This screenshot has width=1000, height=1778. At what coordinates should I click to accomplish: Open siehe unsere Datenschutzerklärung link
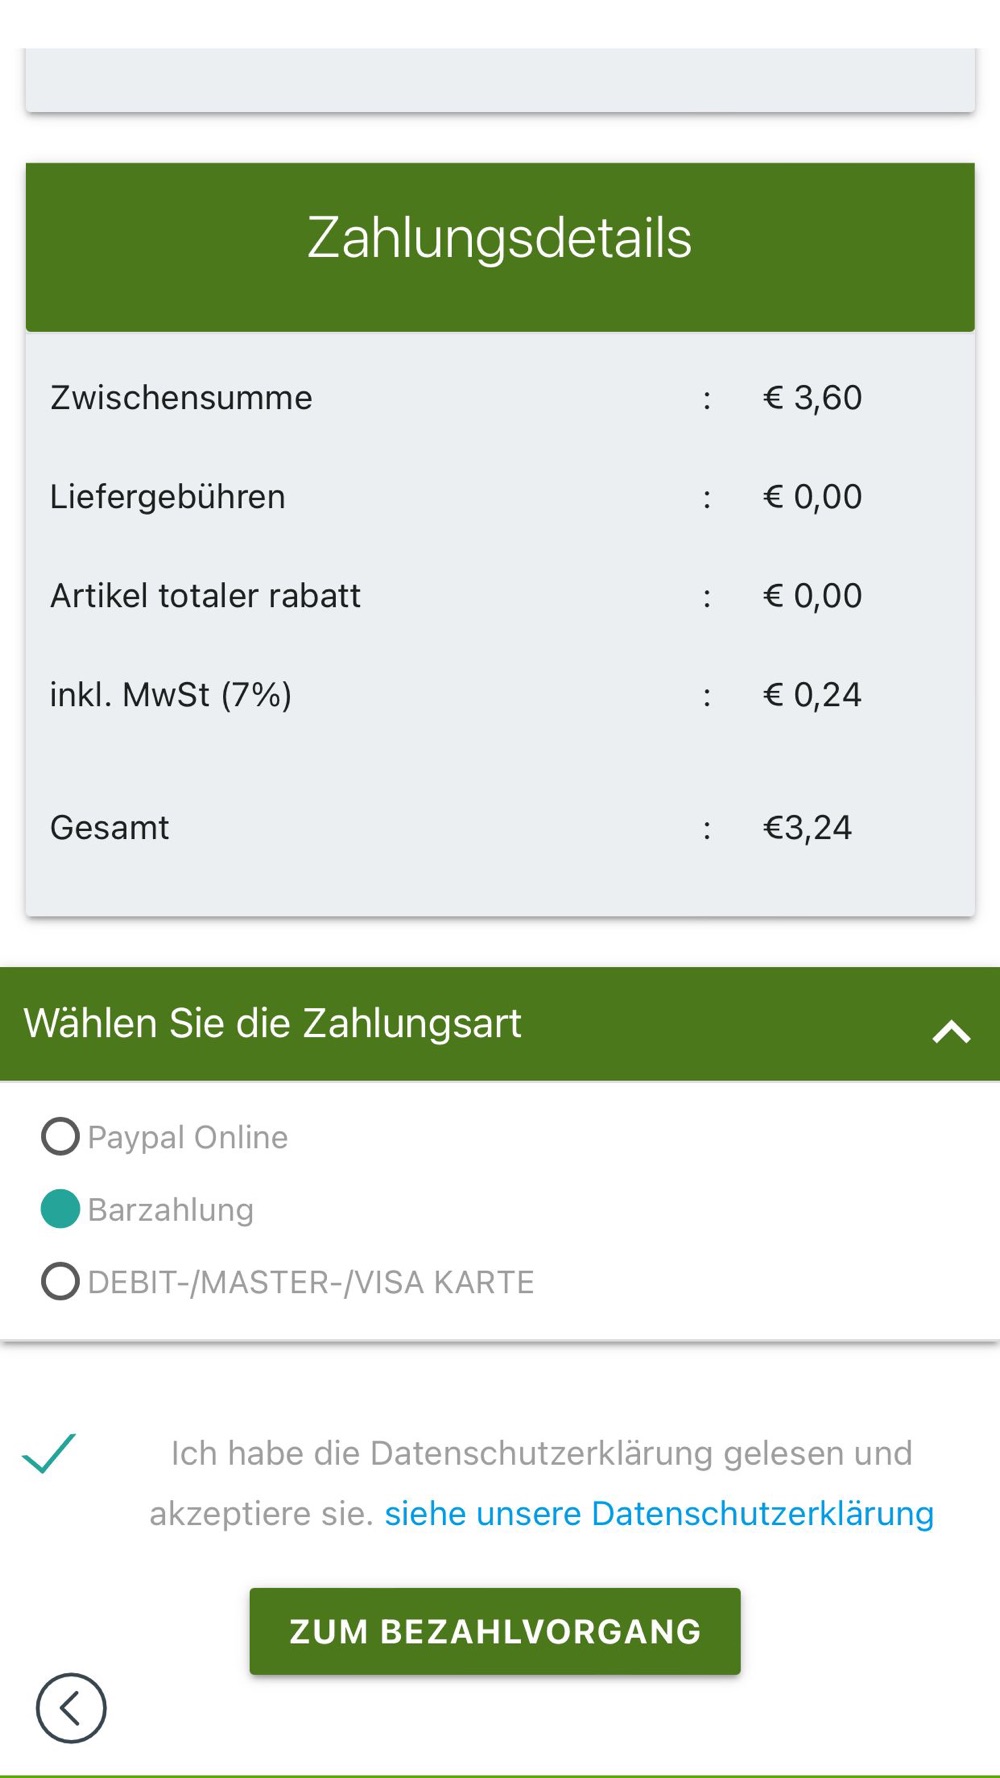(x=659, y=1513)
